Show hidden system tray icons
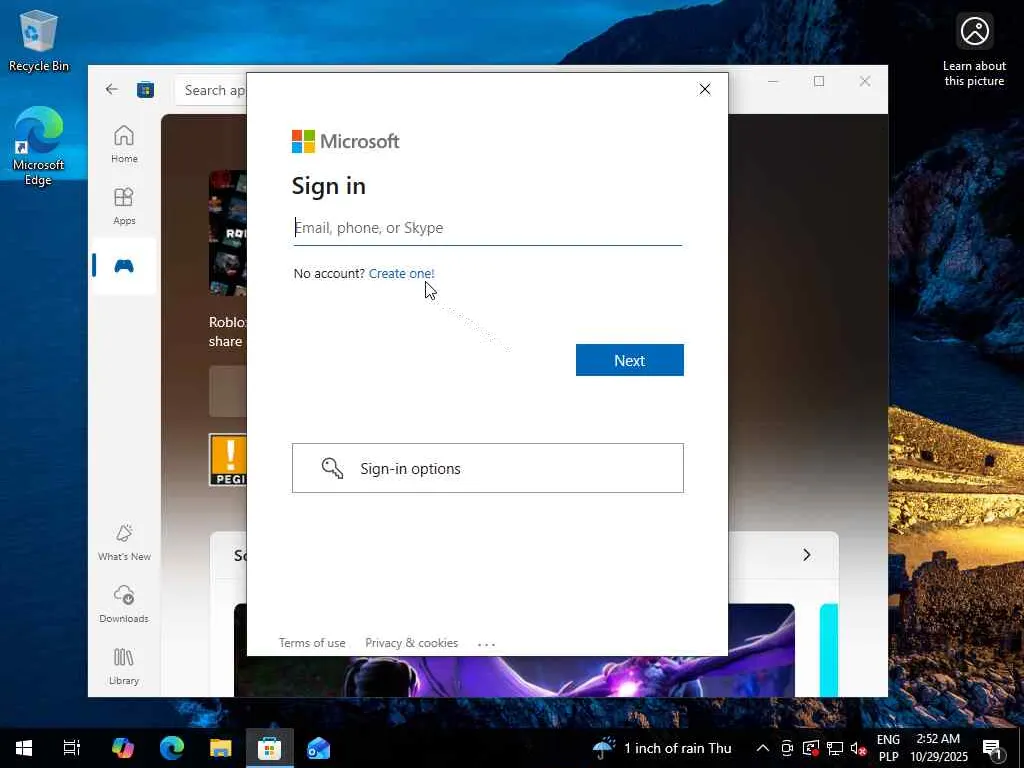This screenshot has height=768, width=1024. click(x=762, y=748)
